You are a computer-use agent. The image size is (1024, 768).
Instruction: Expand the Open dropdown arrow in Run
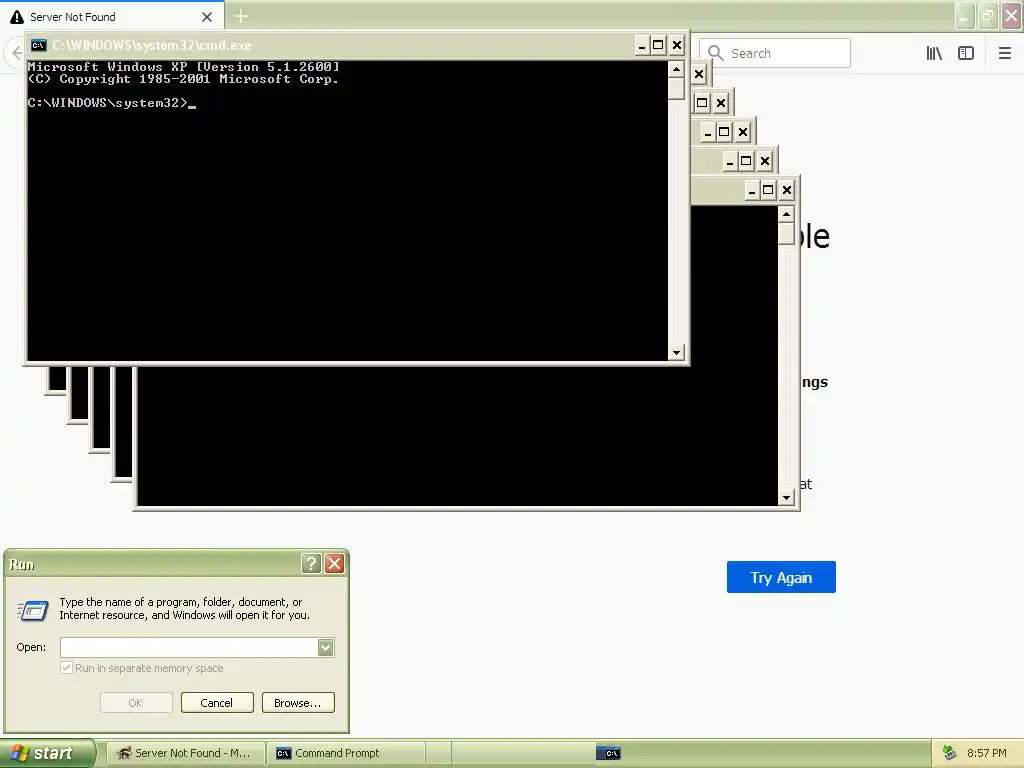[x=326, y=647]
